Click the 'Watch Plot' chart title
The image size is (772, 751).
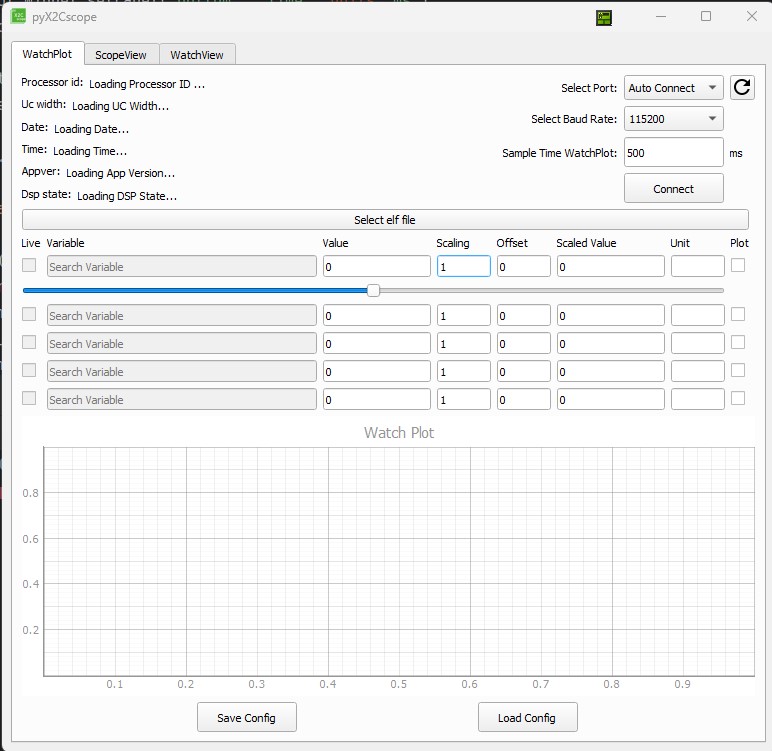click(399, 432)
